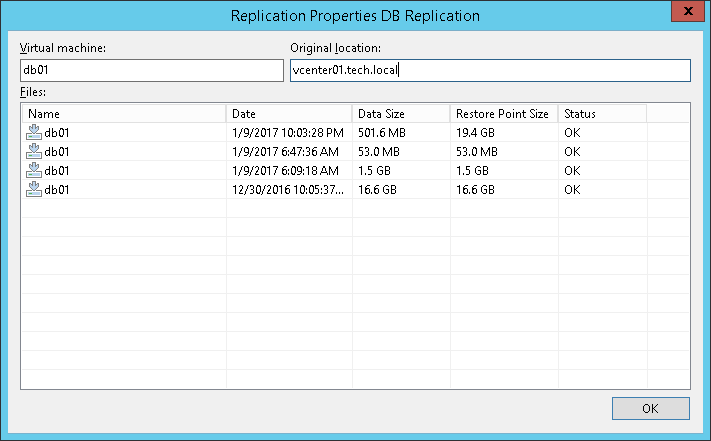Click OK status of the 53.0 MB row
Viewport: 711px width, 441px height.
click(572, 151)
